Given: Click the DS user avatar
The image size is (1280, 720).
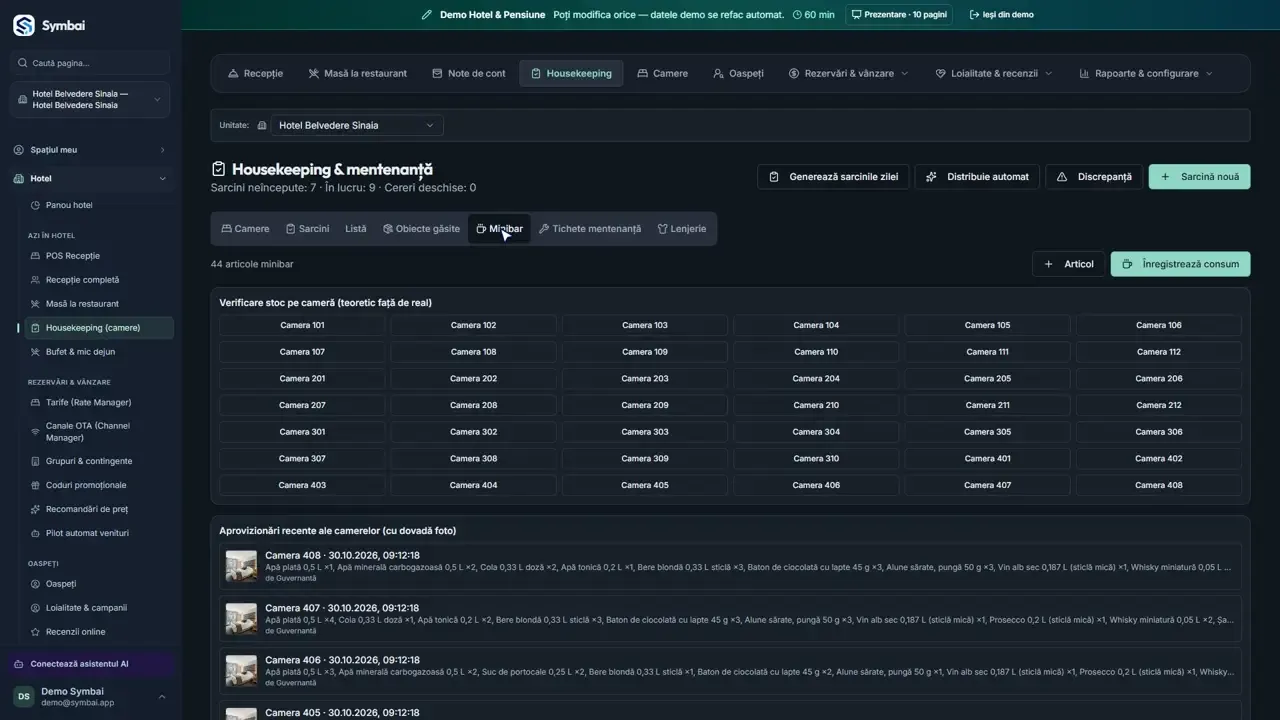Looking at the screenshot, I should coord(23,696).
